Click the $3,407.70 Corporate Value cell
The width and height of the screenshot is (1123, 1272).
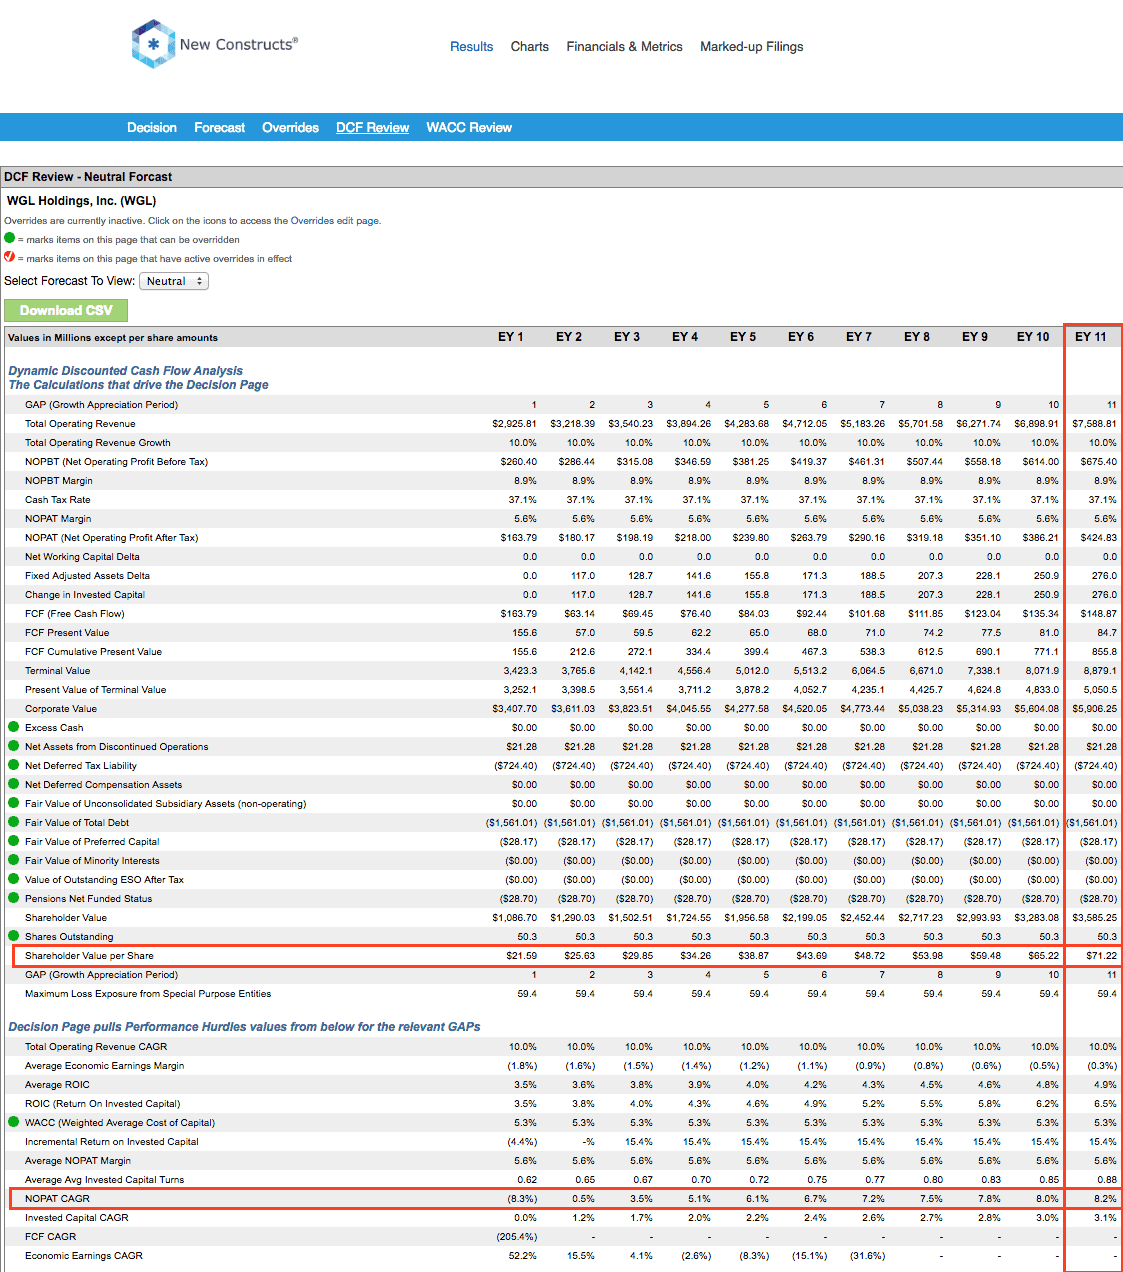click(x=515, y=708)
